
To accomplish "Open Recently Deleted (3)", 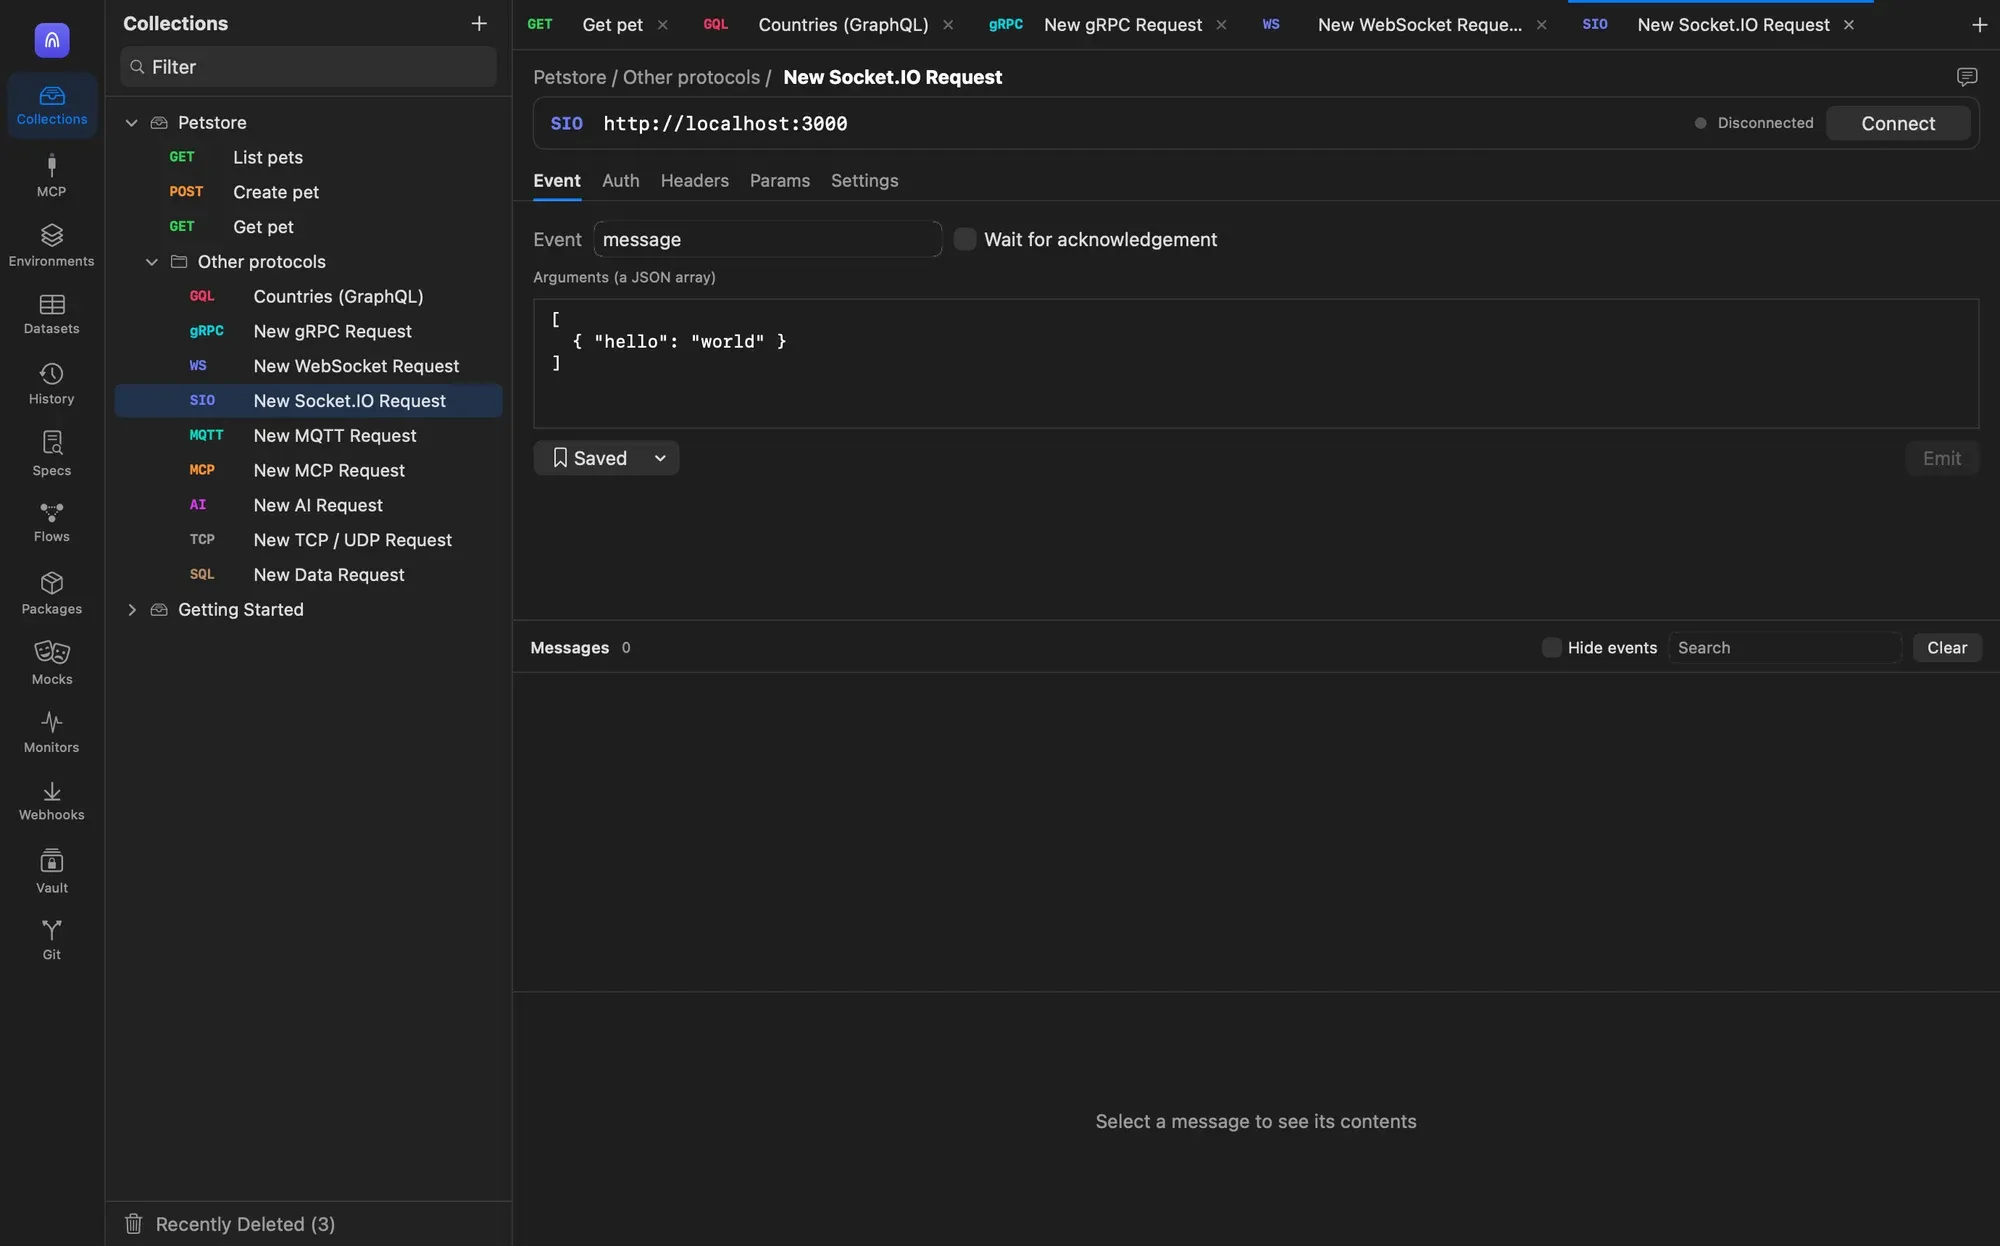I will (x=245, y=1224).
